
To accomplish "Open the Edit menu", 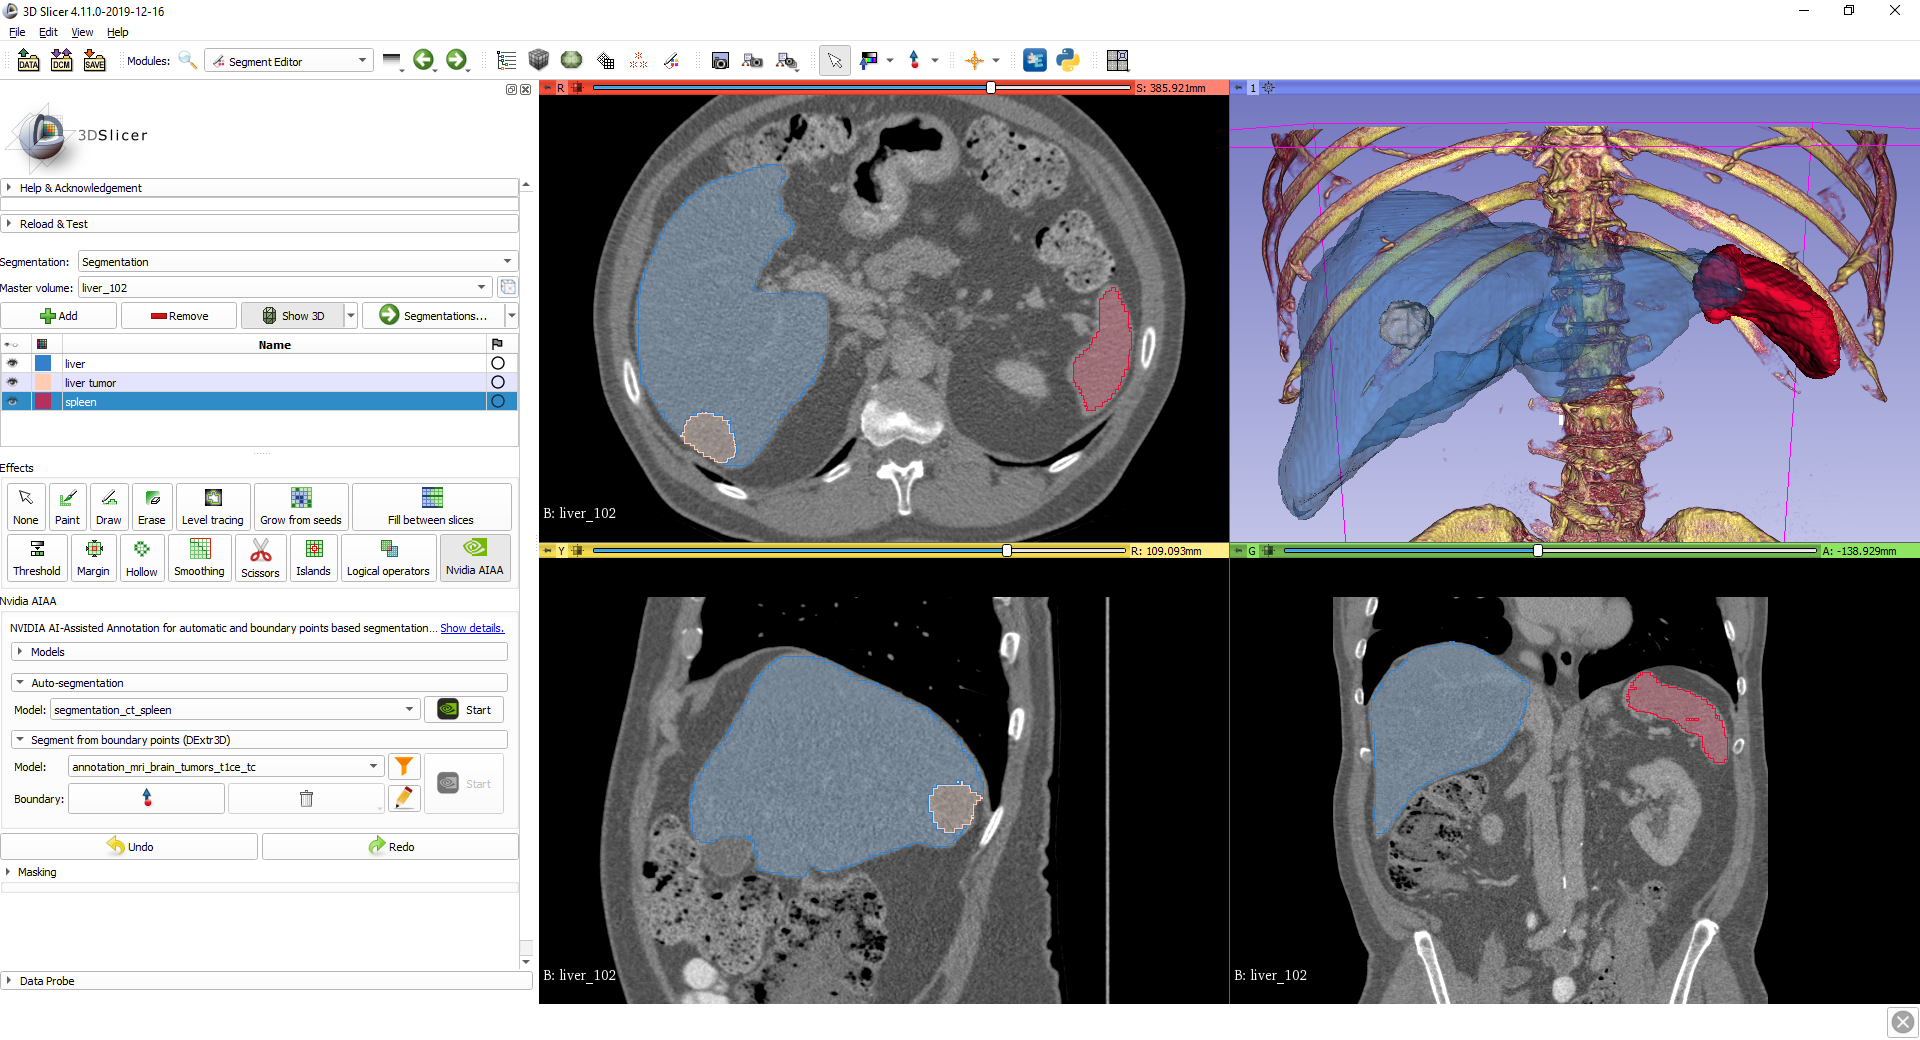I will pyautogui.click(x=48, y=32).
